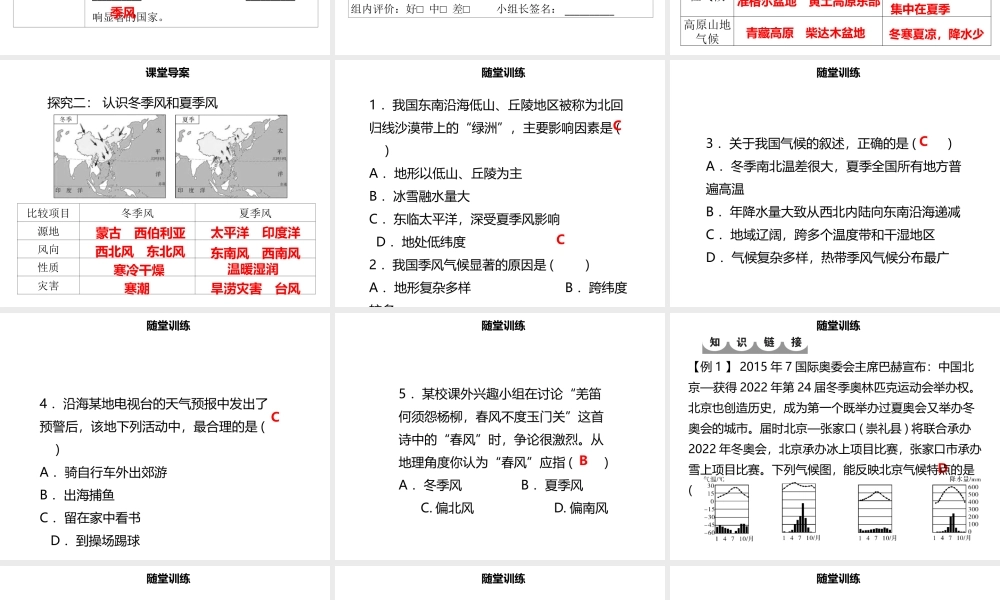
Task: Select the third climate chart in 例1
Action: pyautogui.click(x=877, y=511)
